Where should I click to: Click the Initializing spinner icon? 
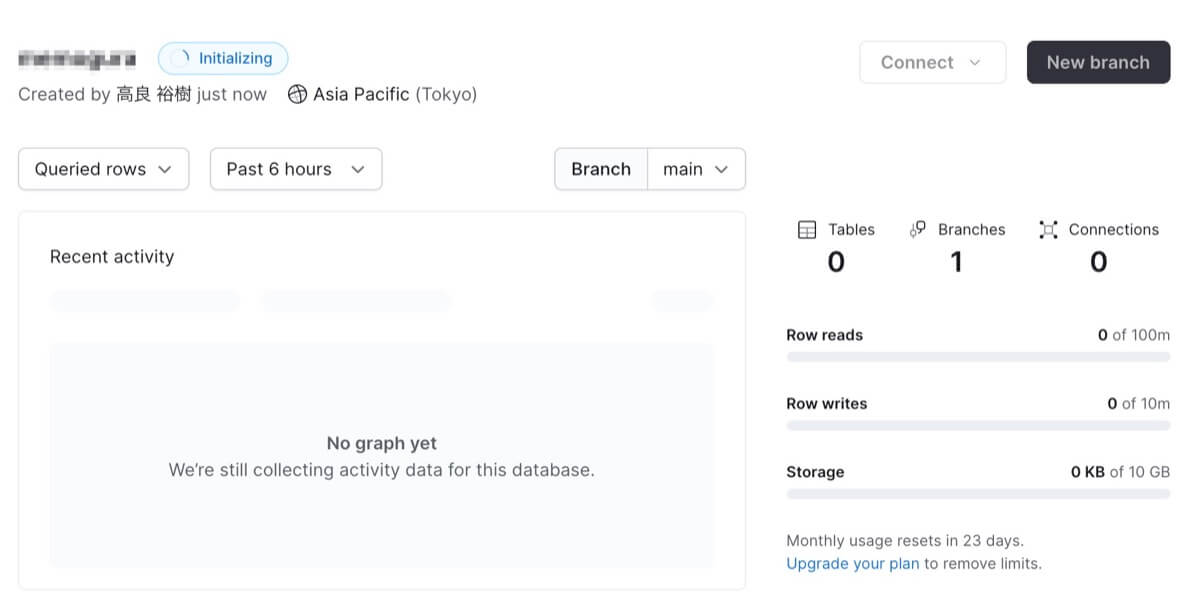[180, 59]
